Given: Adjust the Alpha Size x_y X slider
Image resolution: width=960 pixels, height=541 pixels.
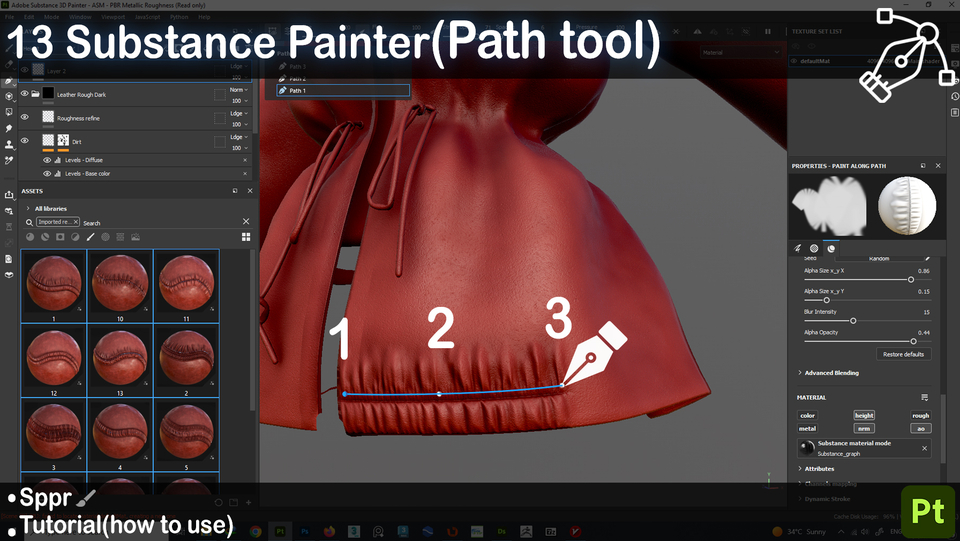Looking at the screenshot, I should (x=867, y=280).
